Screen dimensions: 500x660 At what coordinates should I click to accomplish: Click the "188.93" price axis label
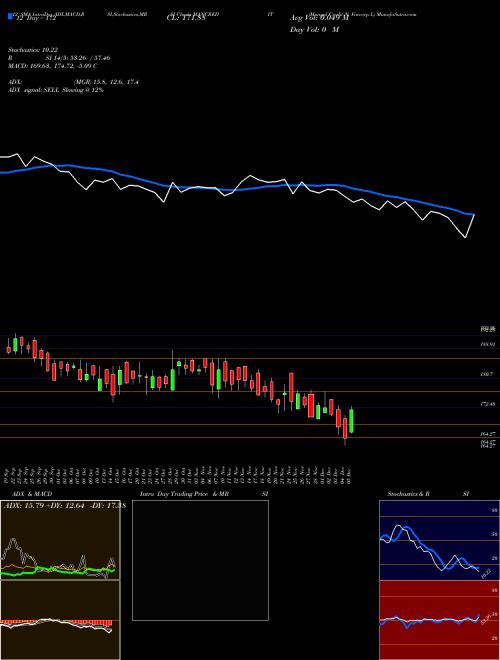click(x=487, y=344)
